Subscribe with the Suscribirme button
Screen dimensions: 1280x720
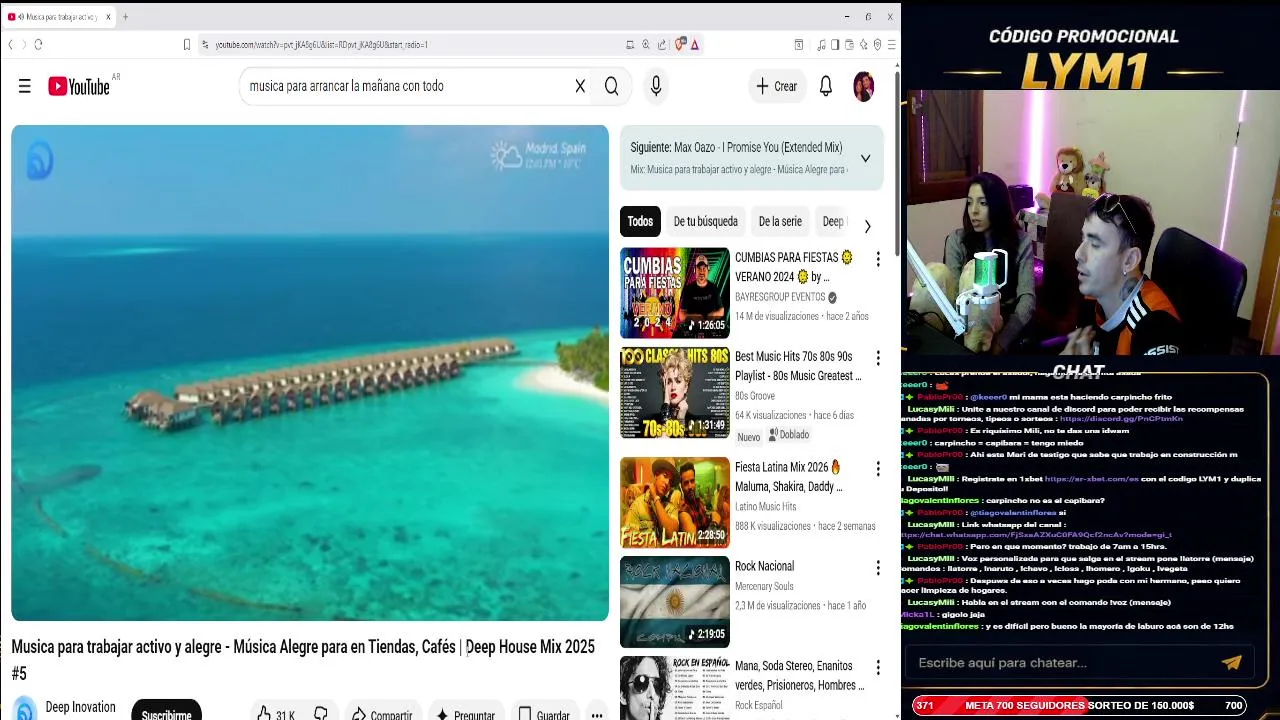pos(166,712)
